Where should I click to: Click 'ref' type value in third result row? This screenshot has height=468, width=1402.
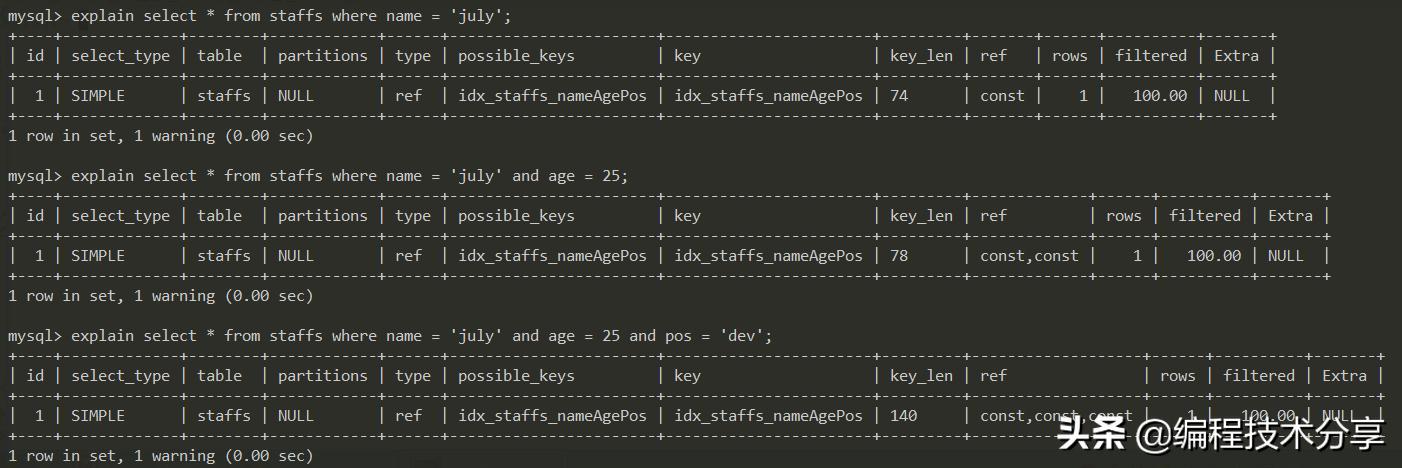click(408, 416)
